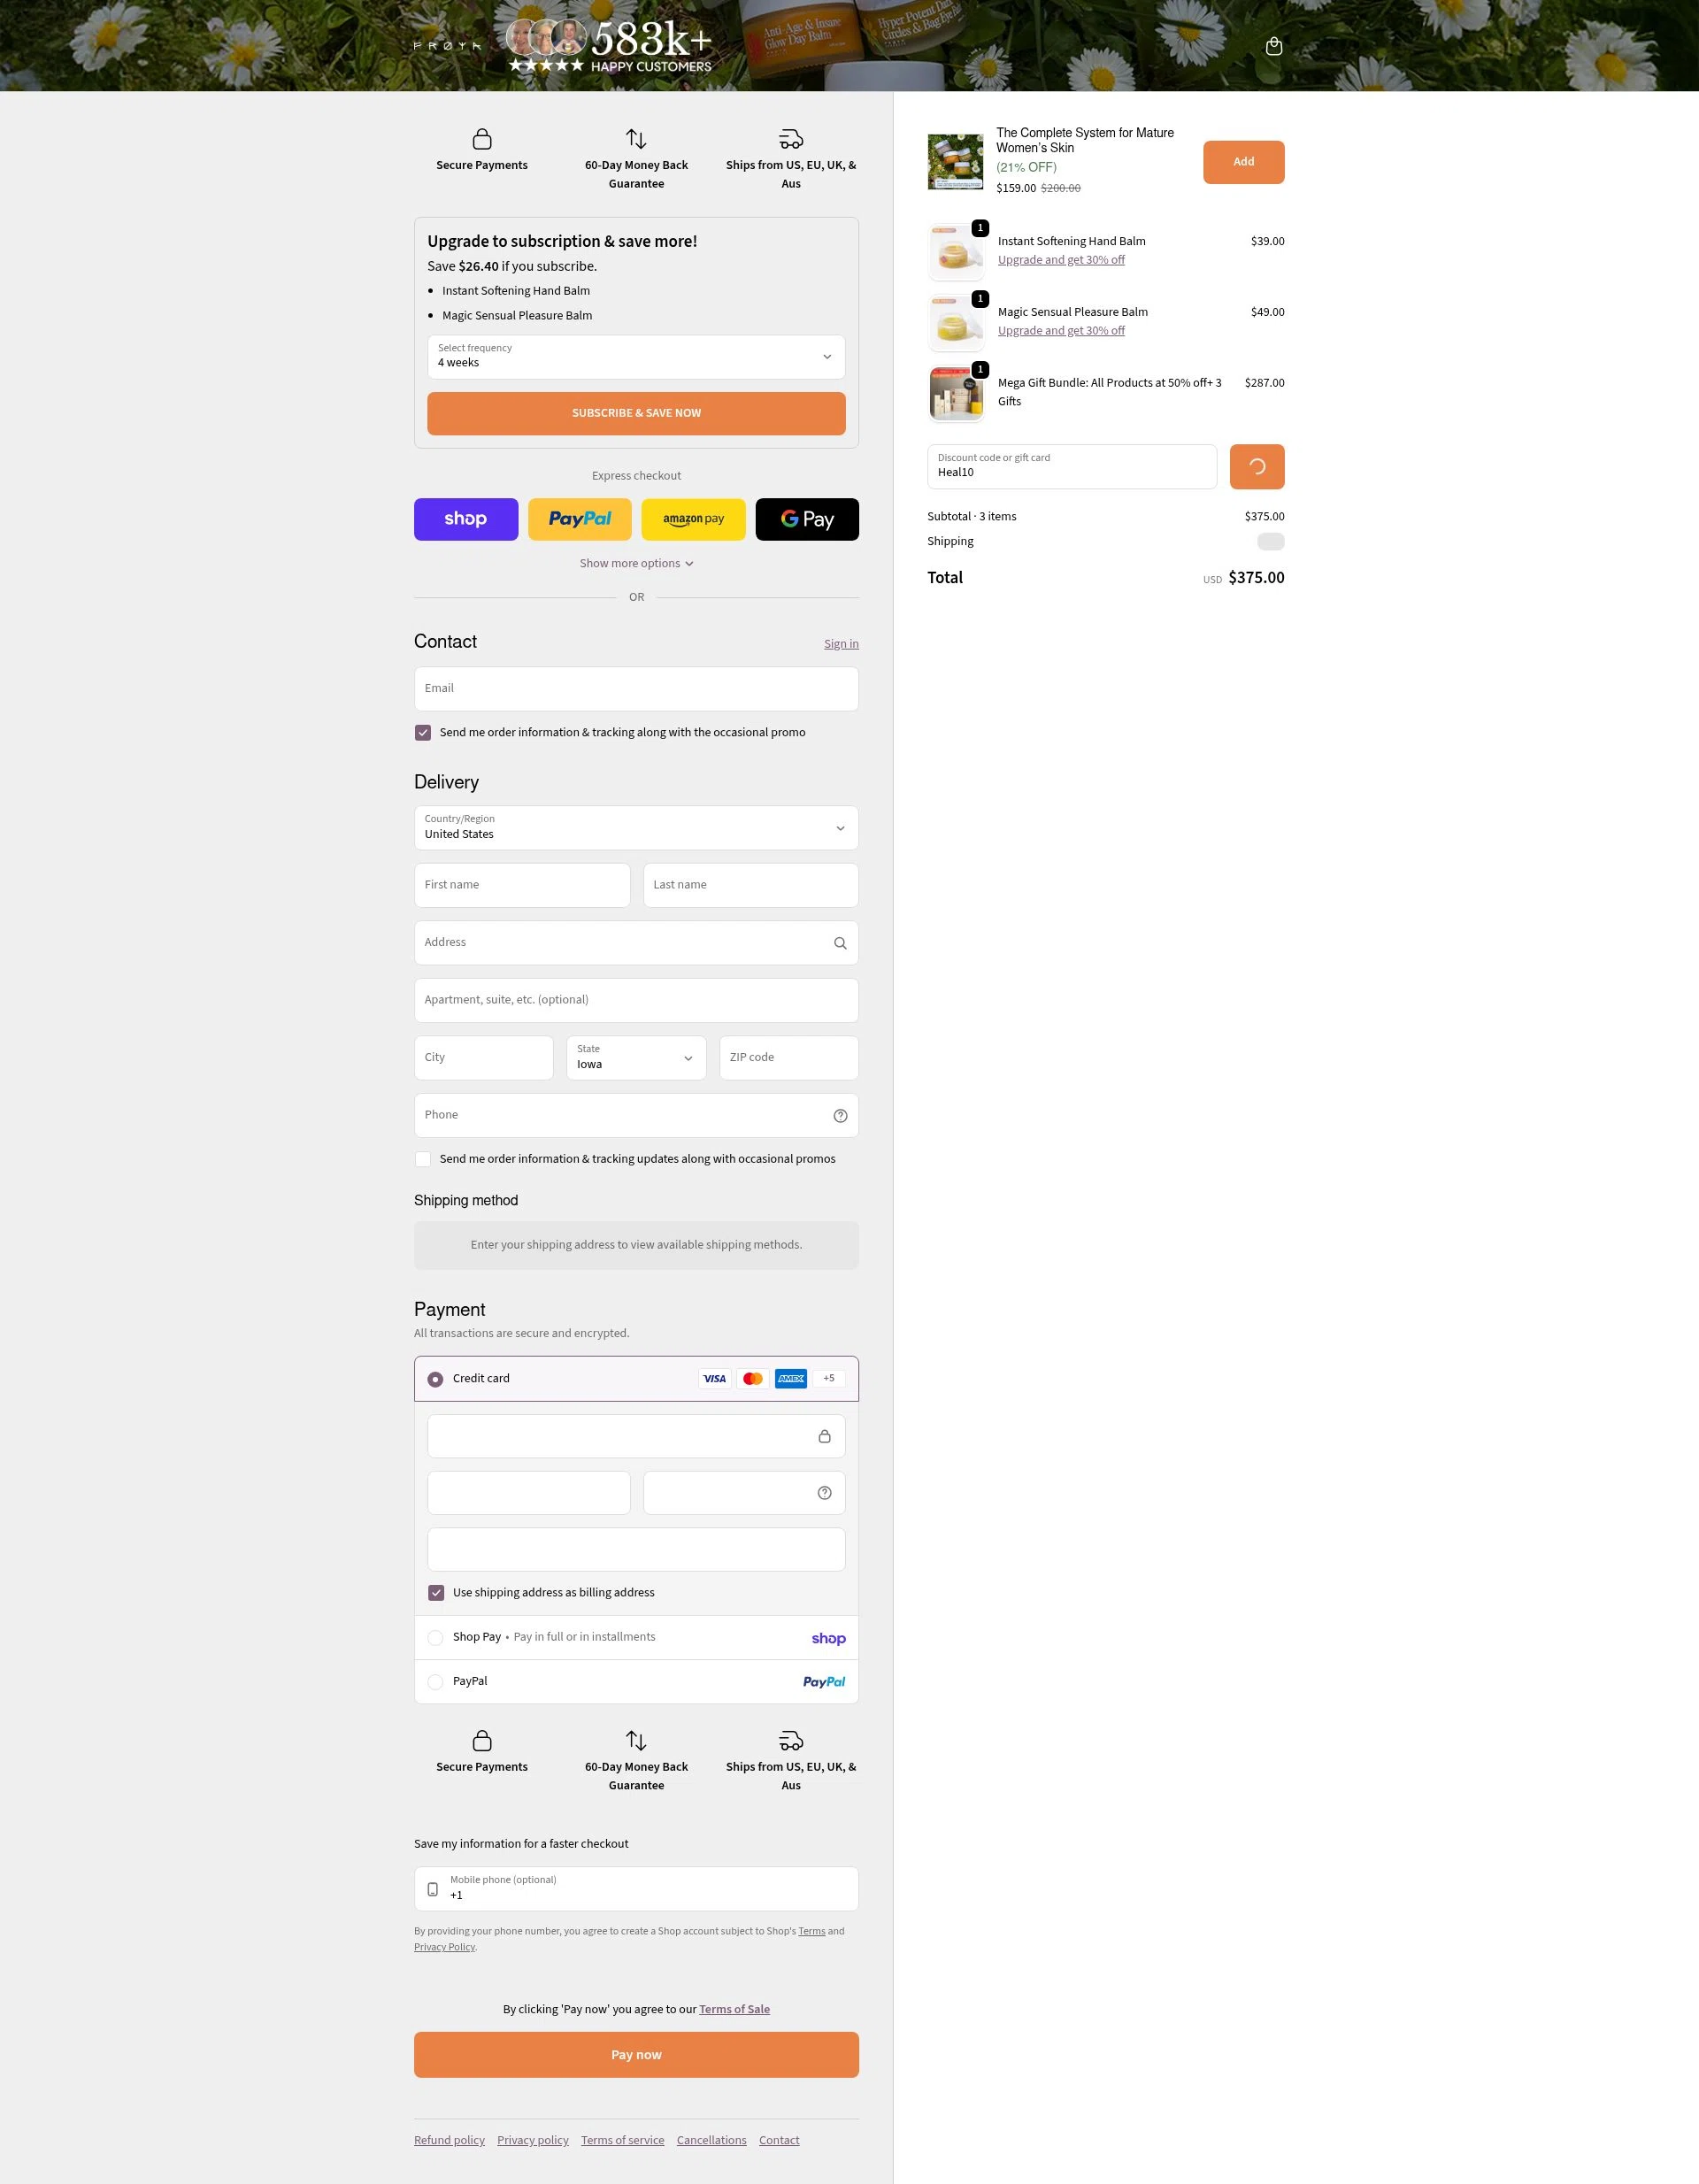Open the subscription frequency dropdown

click(636, 357)
